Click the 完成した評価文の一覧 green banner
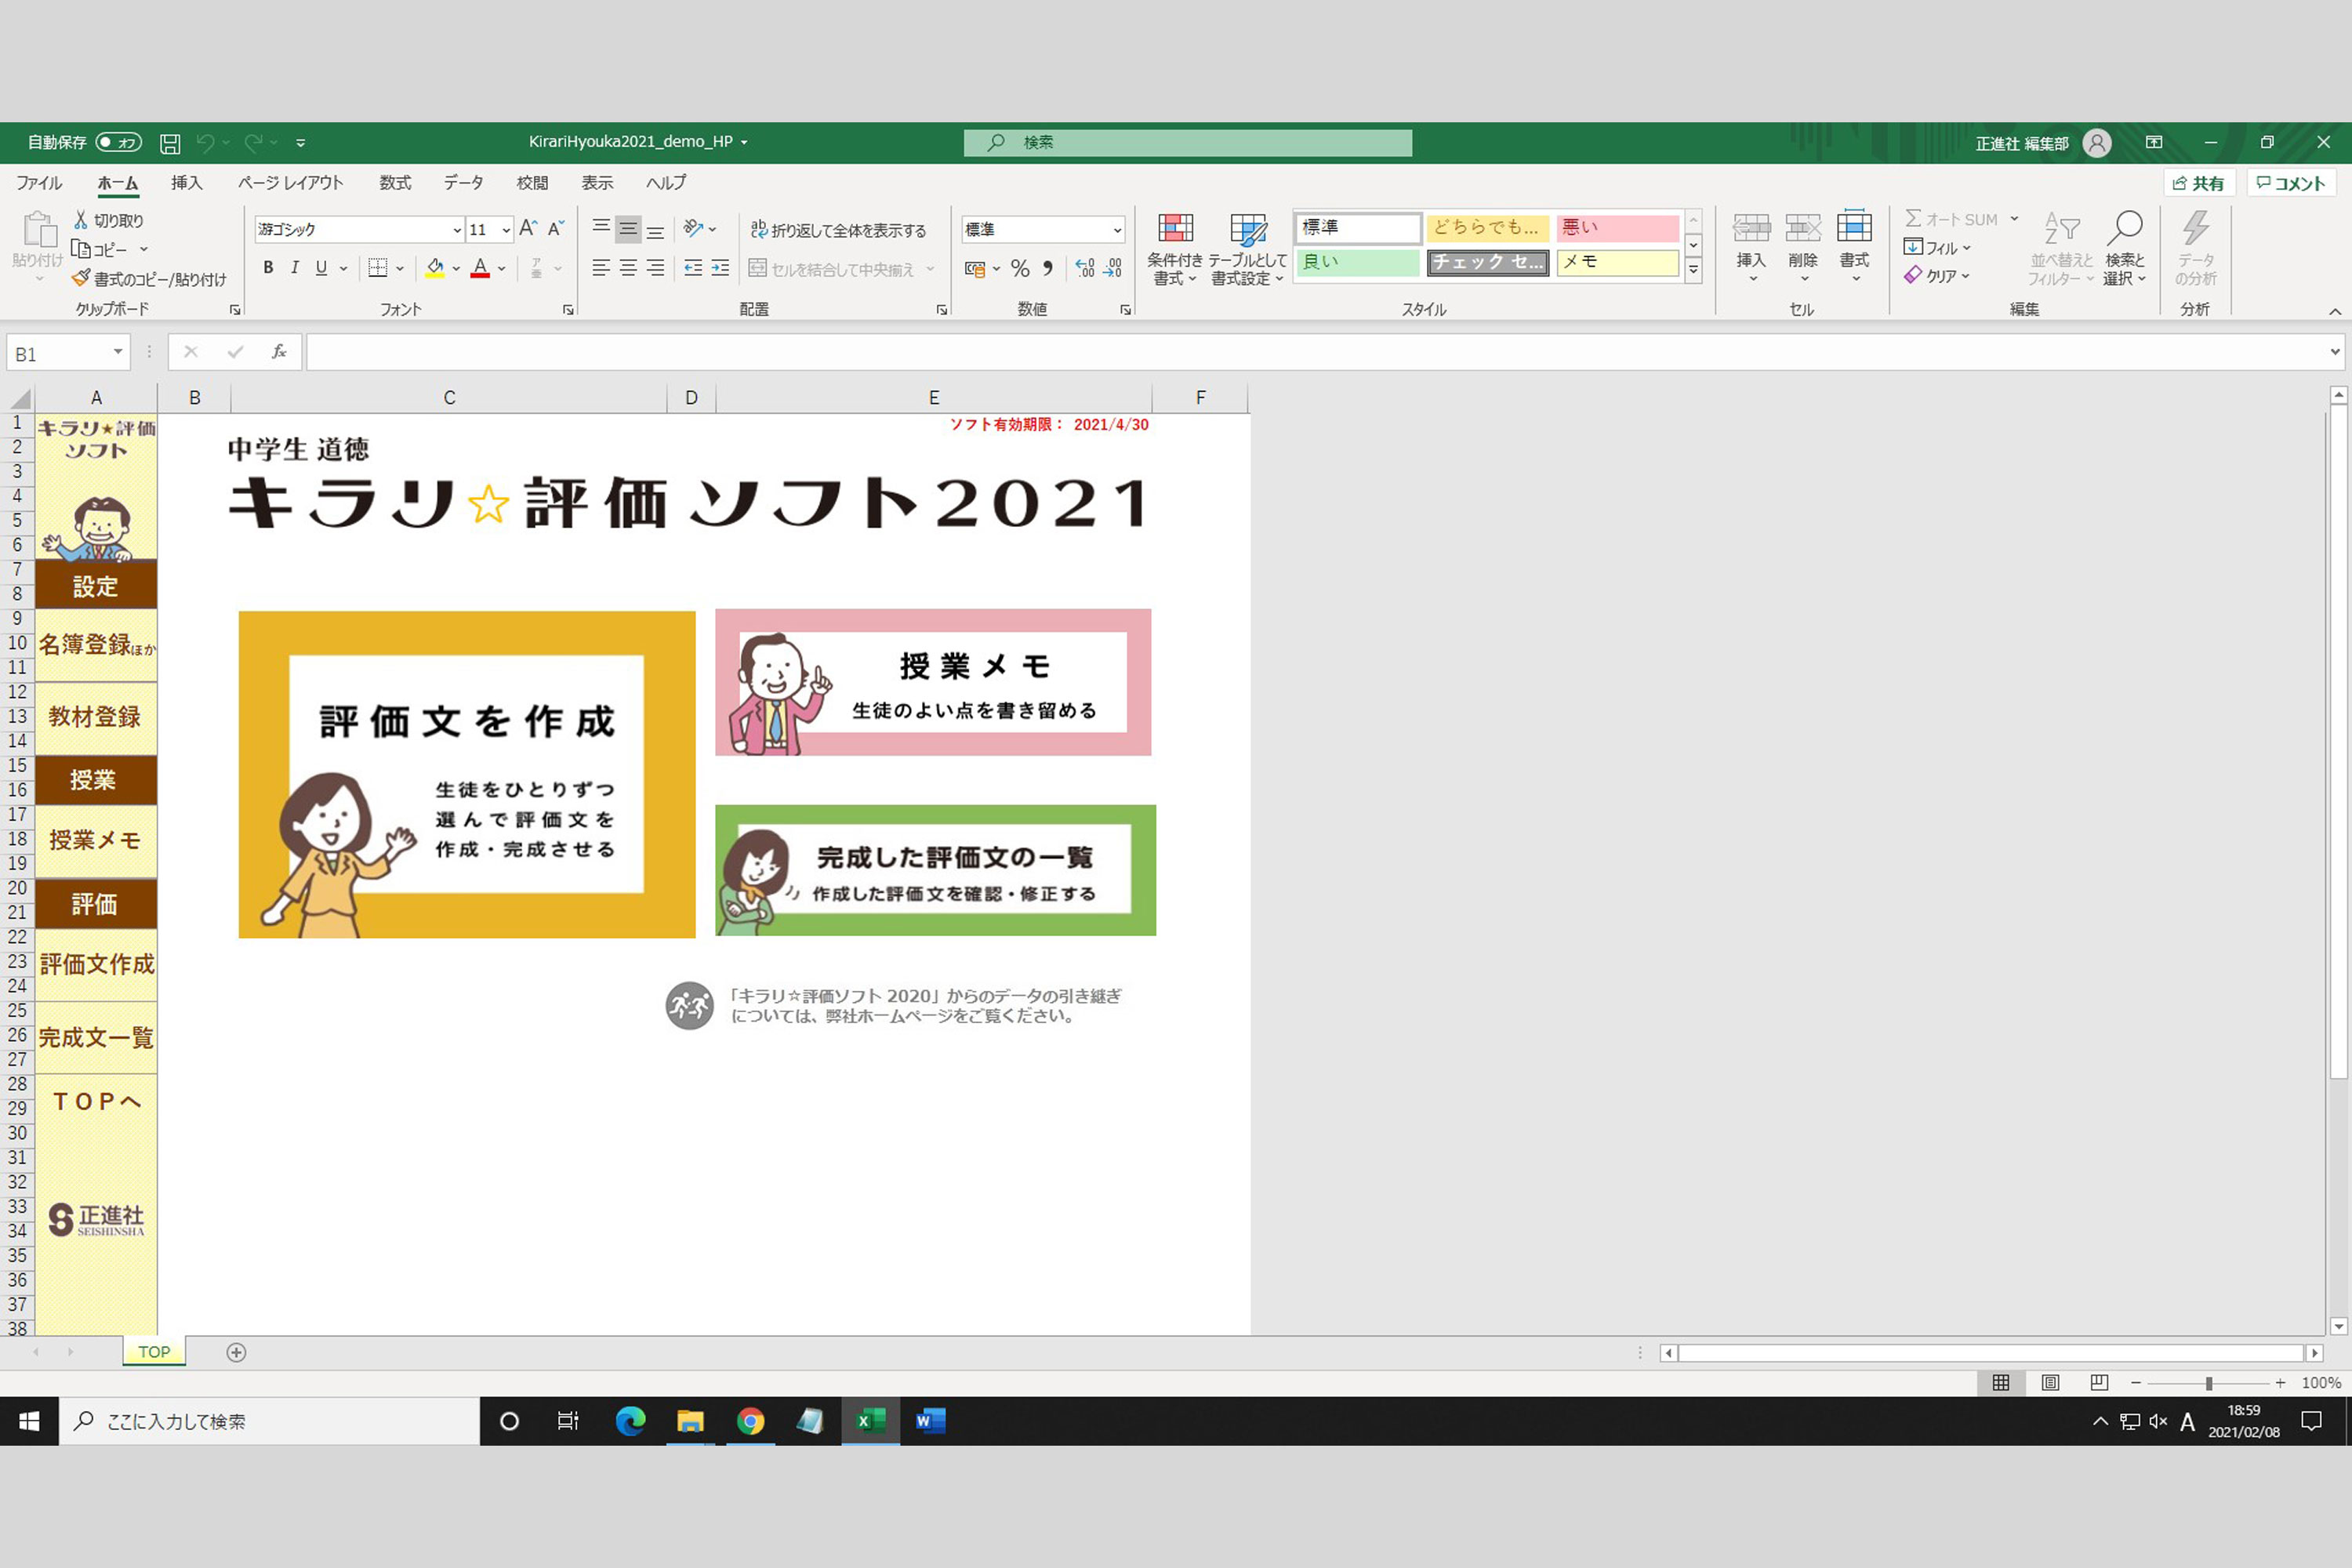This screenshot has height=1568, width=2352. click(935, 870)
